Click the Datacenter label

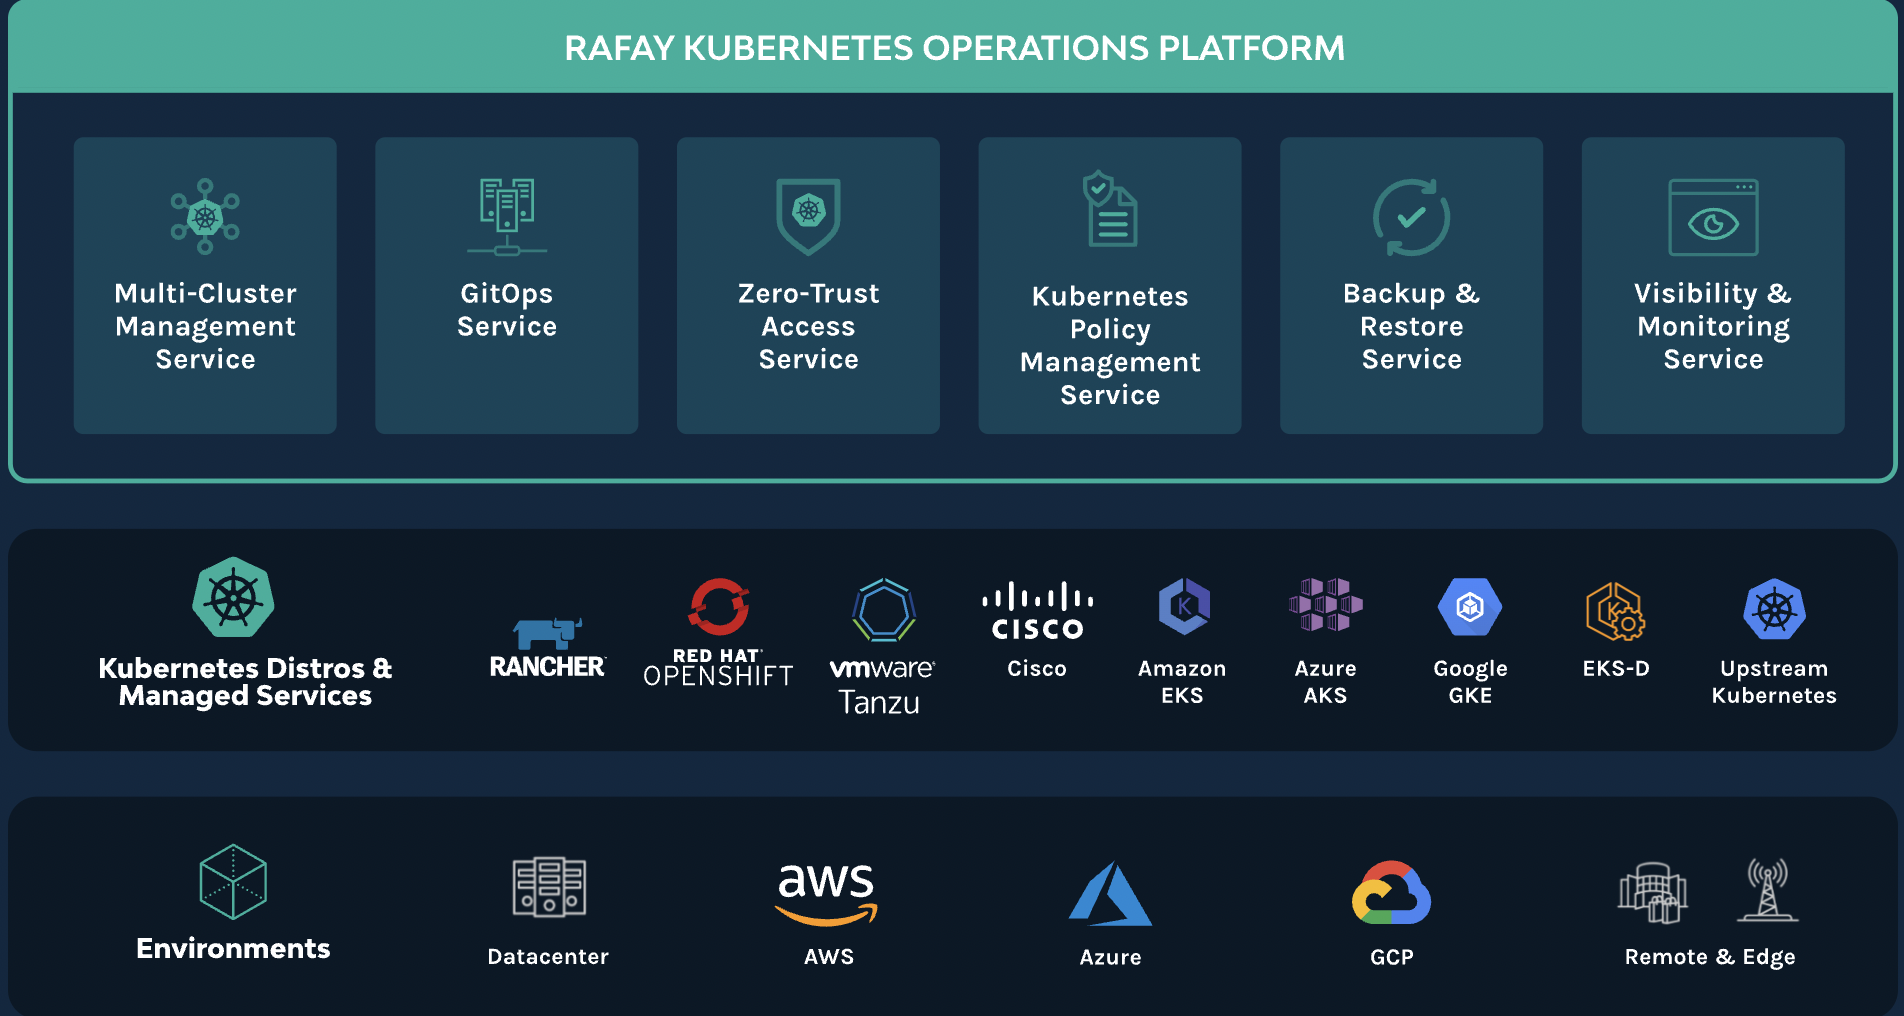(548, 957)
